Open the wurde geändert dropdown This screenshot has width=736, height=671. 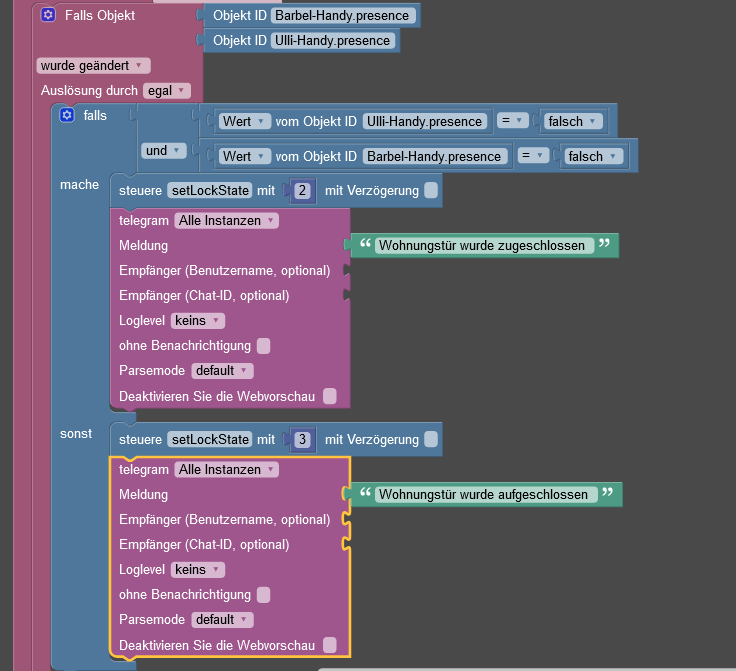pyautogui.click(x=93, y=66)
